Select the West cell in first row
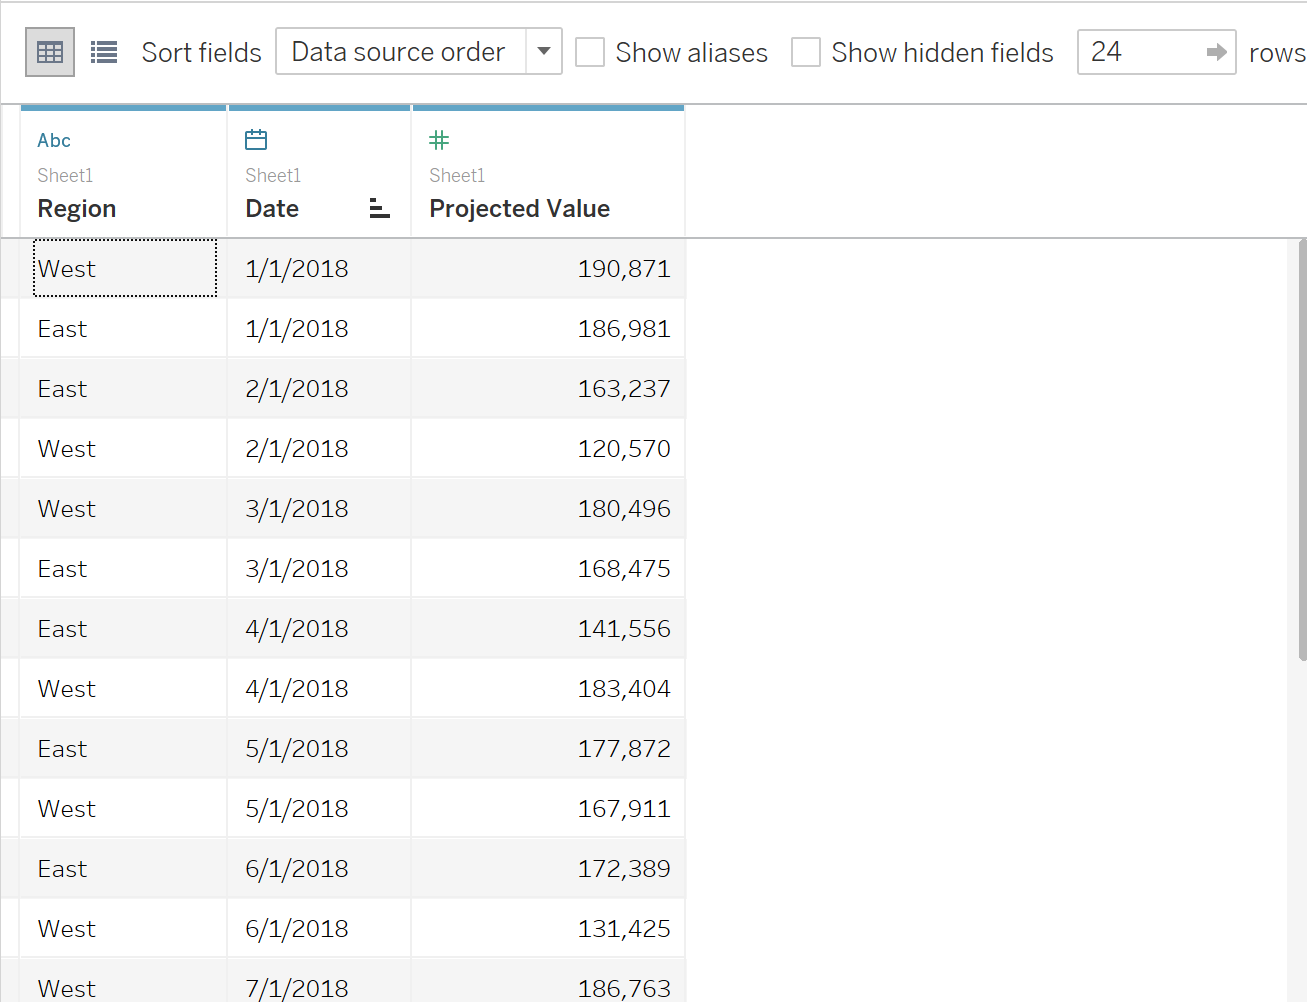 click(125, 268)
